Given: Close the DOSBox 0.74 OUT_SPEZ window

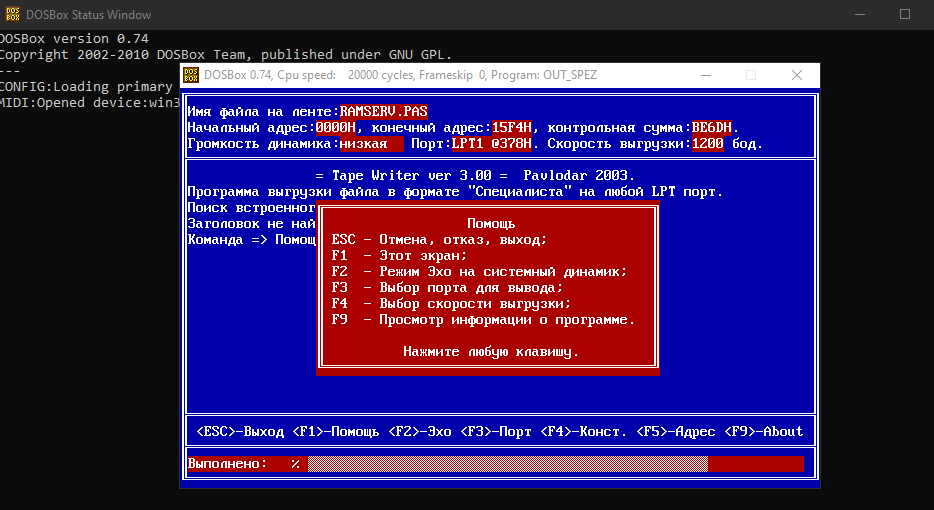Looking at the screenshot, I should pos(796,75).
